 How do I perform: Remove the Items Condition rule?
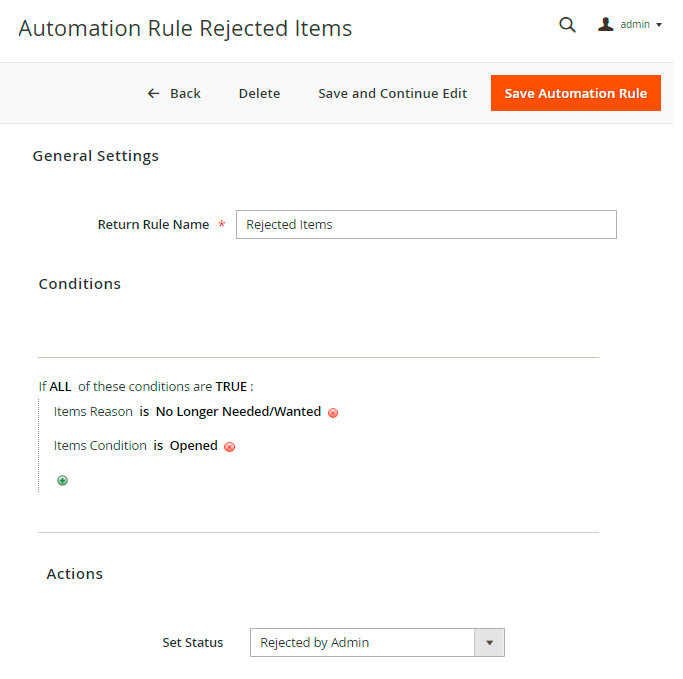[x=229, y=446]
